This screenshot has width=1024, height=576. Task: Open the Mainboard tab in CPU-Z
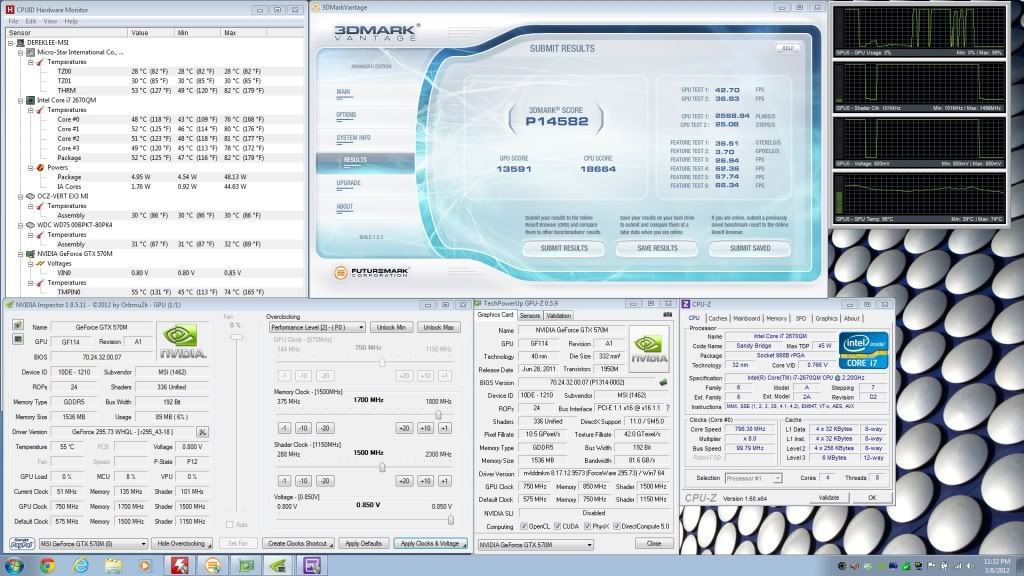(x=746, y=319)
